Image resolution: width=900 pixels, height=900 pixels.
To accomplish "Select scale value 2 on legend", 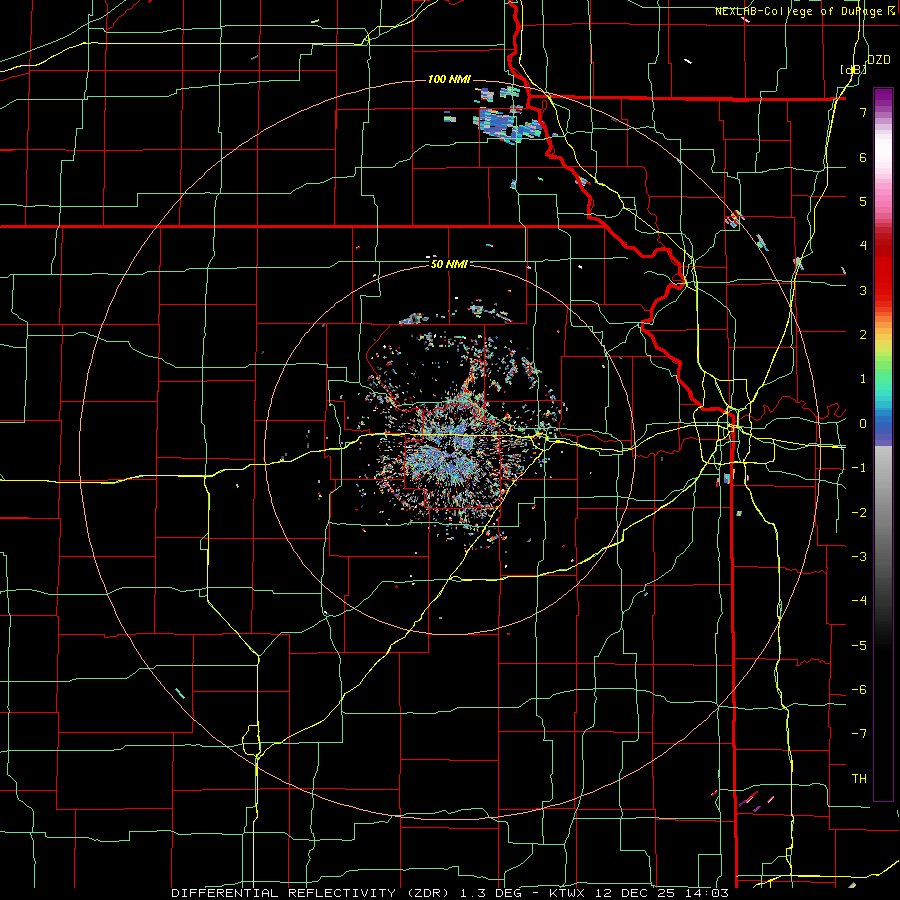I will coord(863,335).
